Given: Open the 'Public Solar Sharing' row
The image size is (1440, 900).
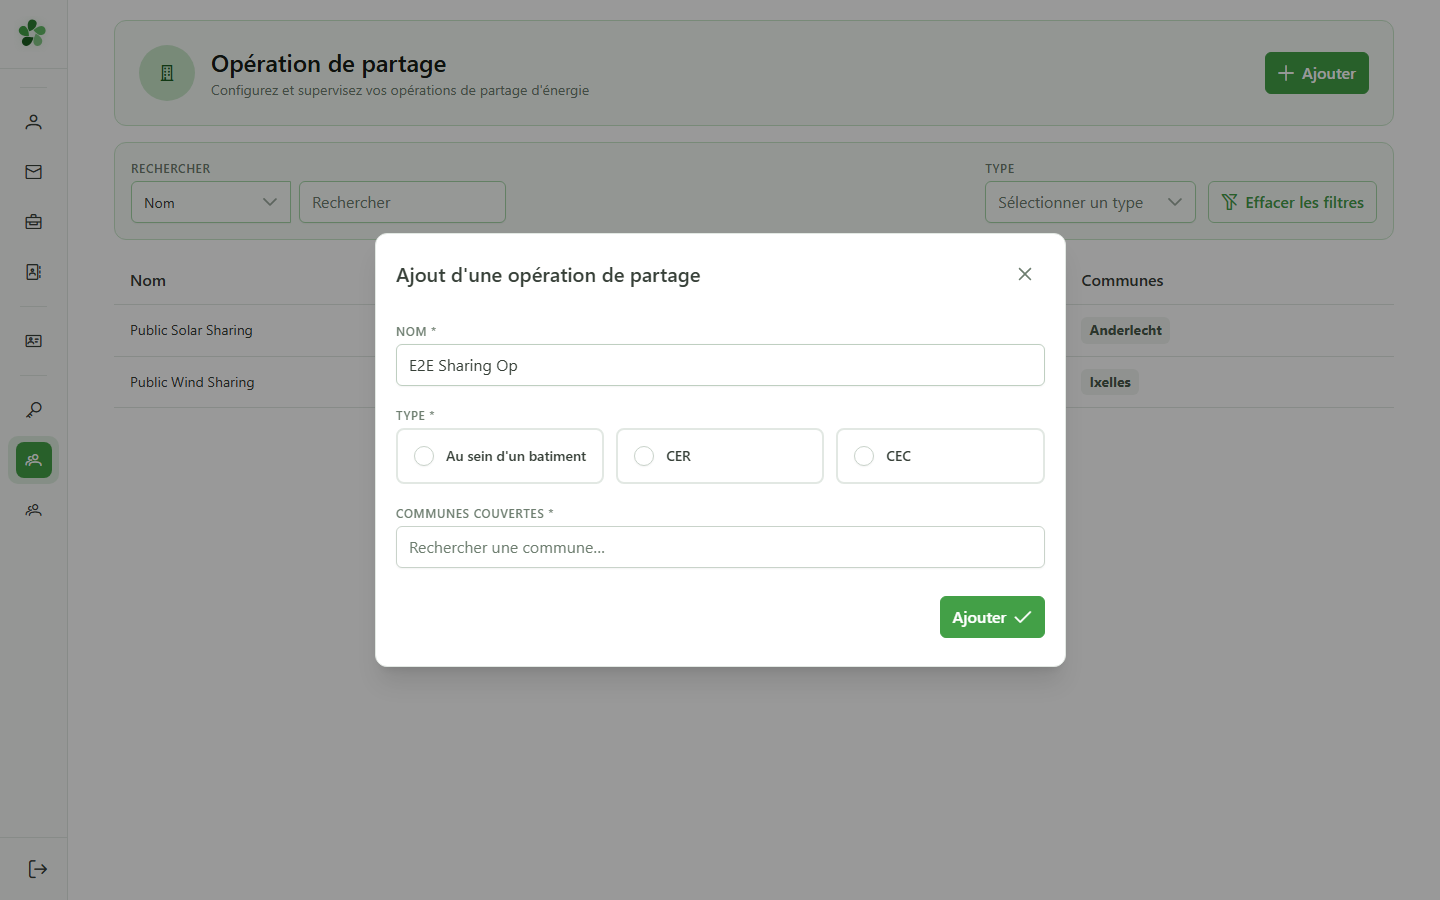Looking at the screenshot, I should click(x=191, y=330).
